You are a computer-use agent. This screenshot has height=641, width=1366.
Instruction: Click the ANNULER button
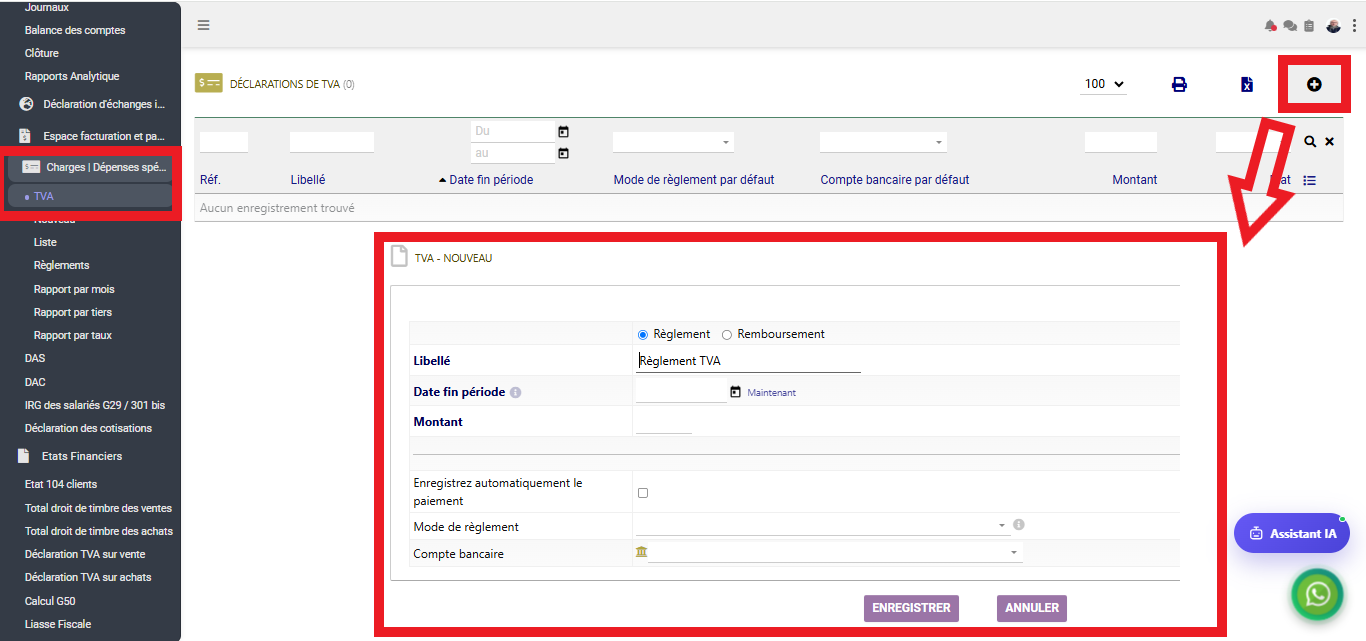1031,608
